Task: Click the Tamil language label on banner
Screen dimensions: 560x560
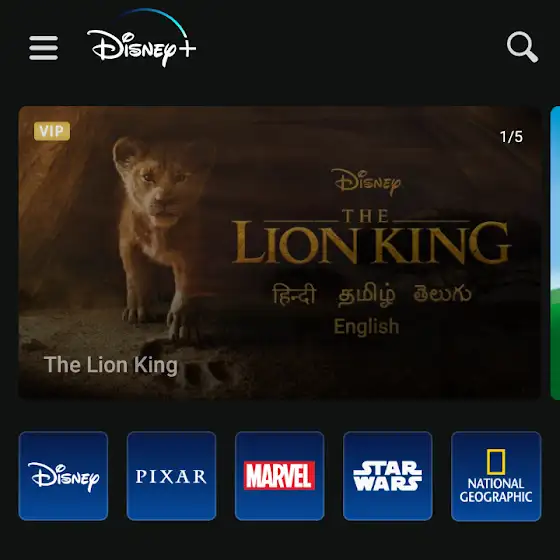Action: pos(367,295)
